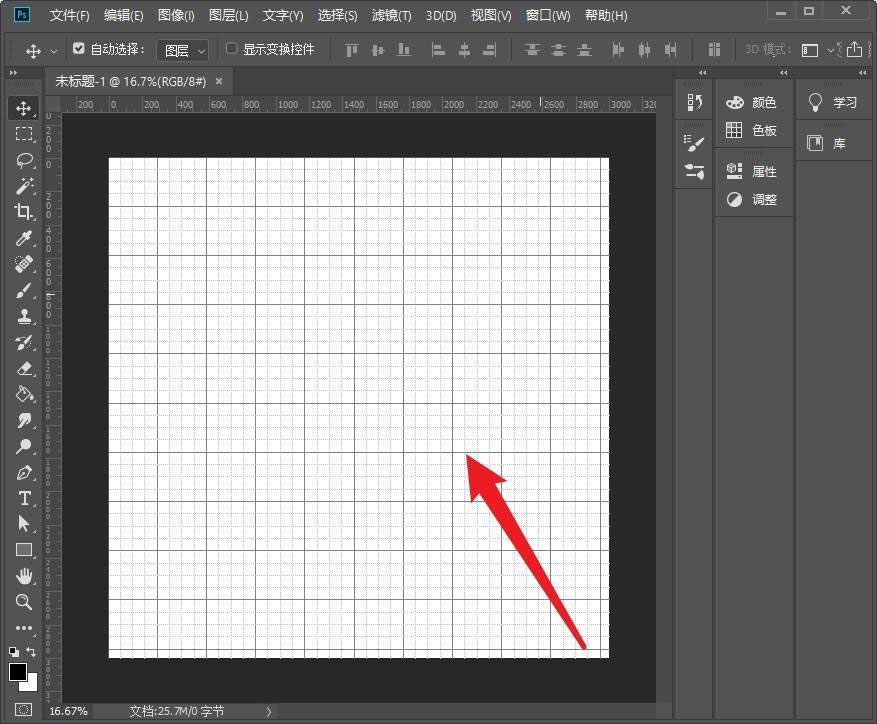Expand the collapsed 颜色 panel dock arrows

click(783, 73)
